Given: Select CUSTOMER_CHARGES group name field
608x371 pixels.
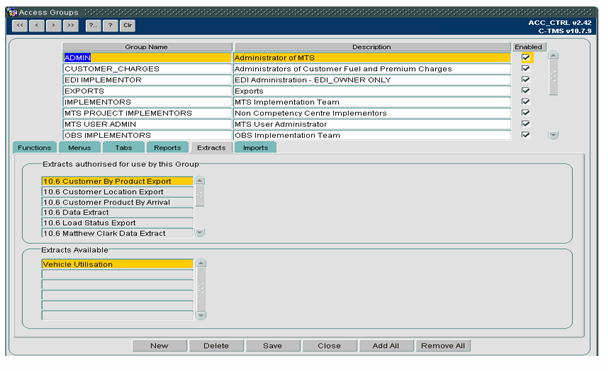Looking at the screenshot, I should click(x=147, y=69).
